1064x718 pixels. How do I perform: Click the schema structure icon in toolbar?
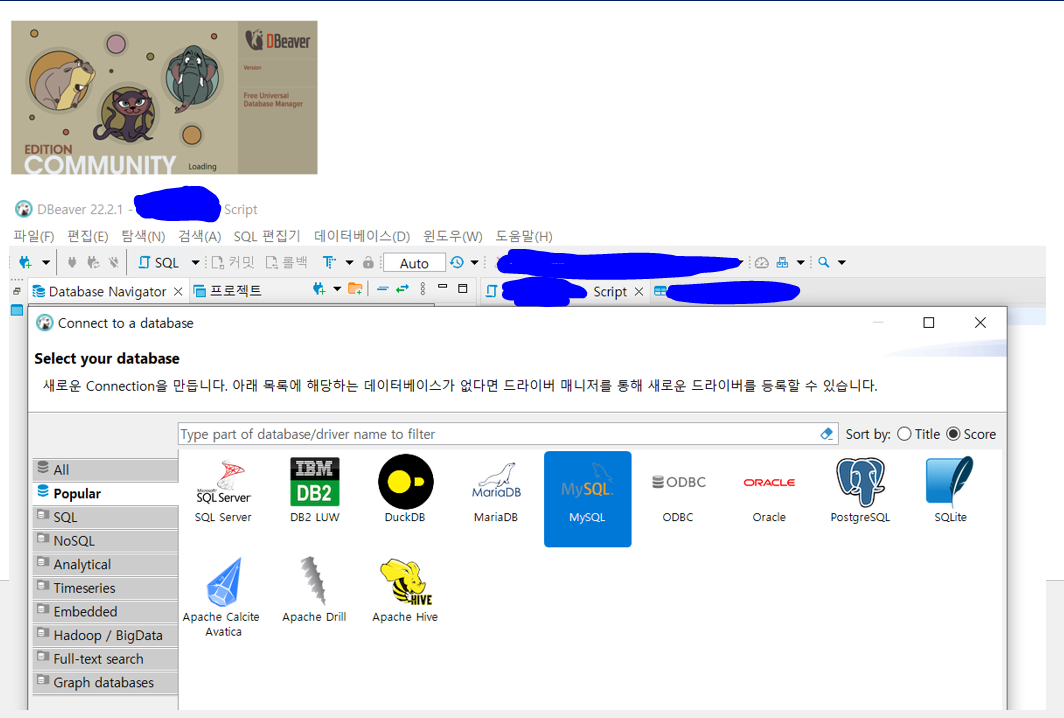point(782,262)
